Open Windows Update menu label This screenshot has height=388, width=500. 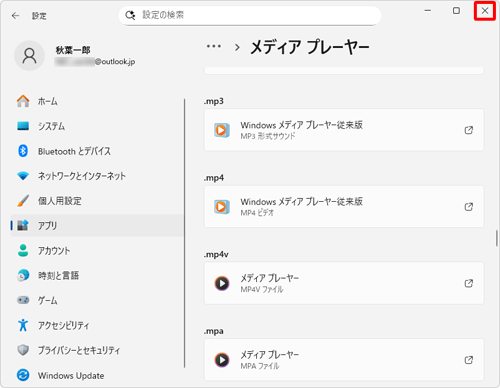click(71, 376)
